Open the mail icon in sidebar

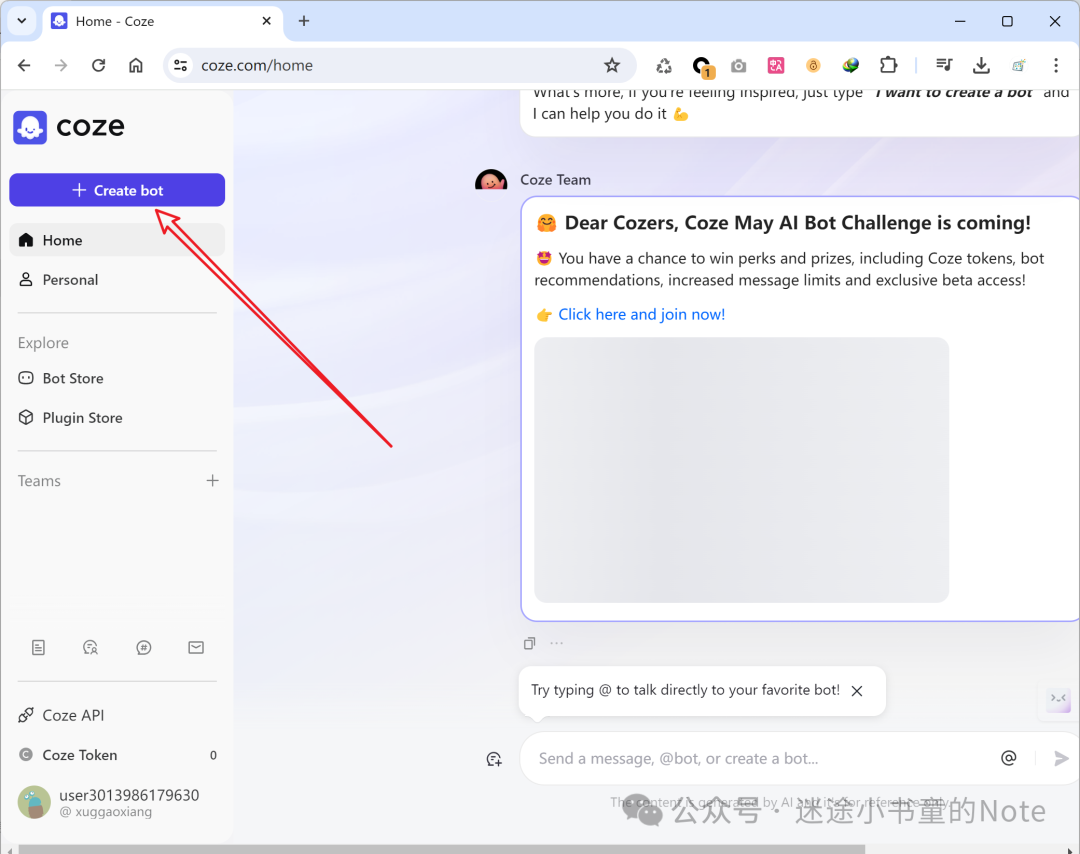[x=196, y=647]
